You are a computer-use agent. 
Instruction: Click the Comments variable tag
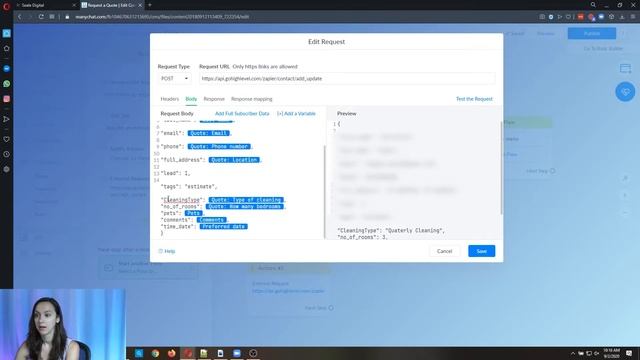point(211,220)
